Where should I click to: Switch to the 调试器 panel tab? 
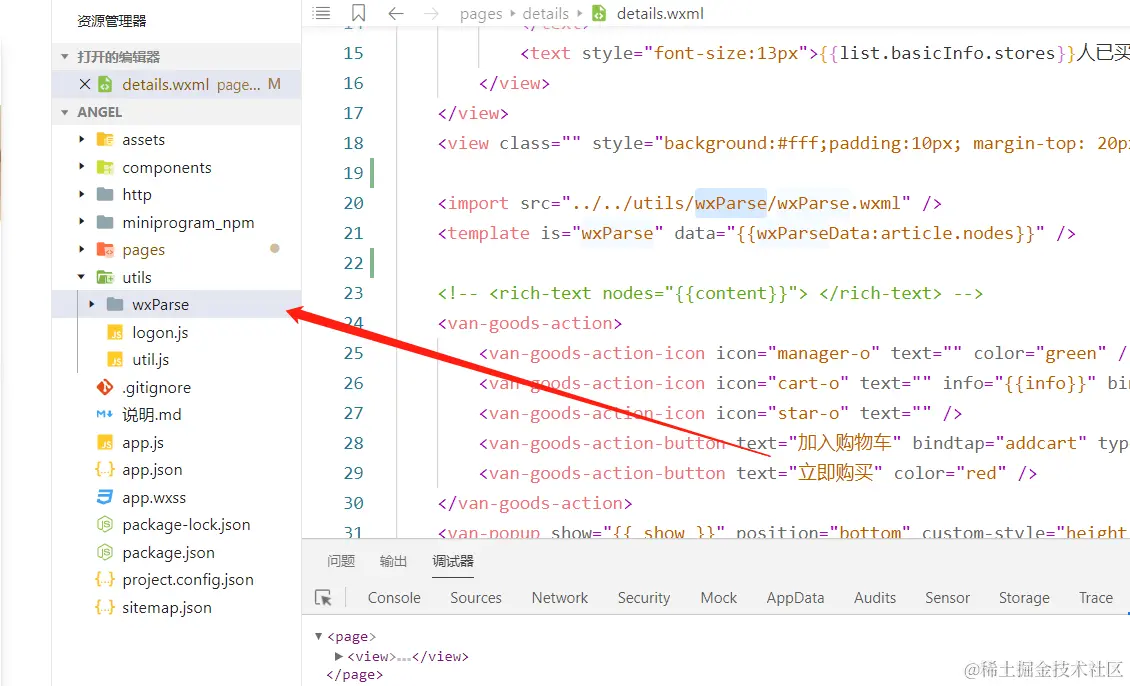click(x=453, y=561)
